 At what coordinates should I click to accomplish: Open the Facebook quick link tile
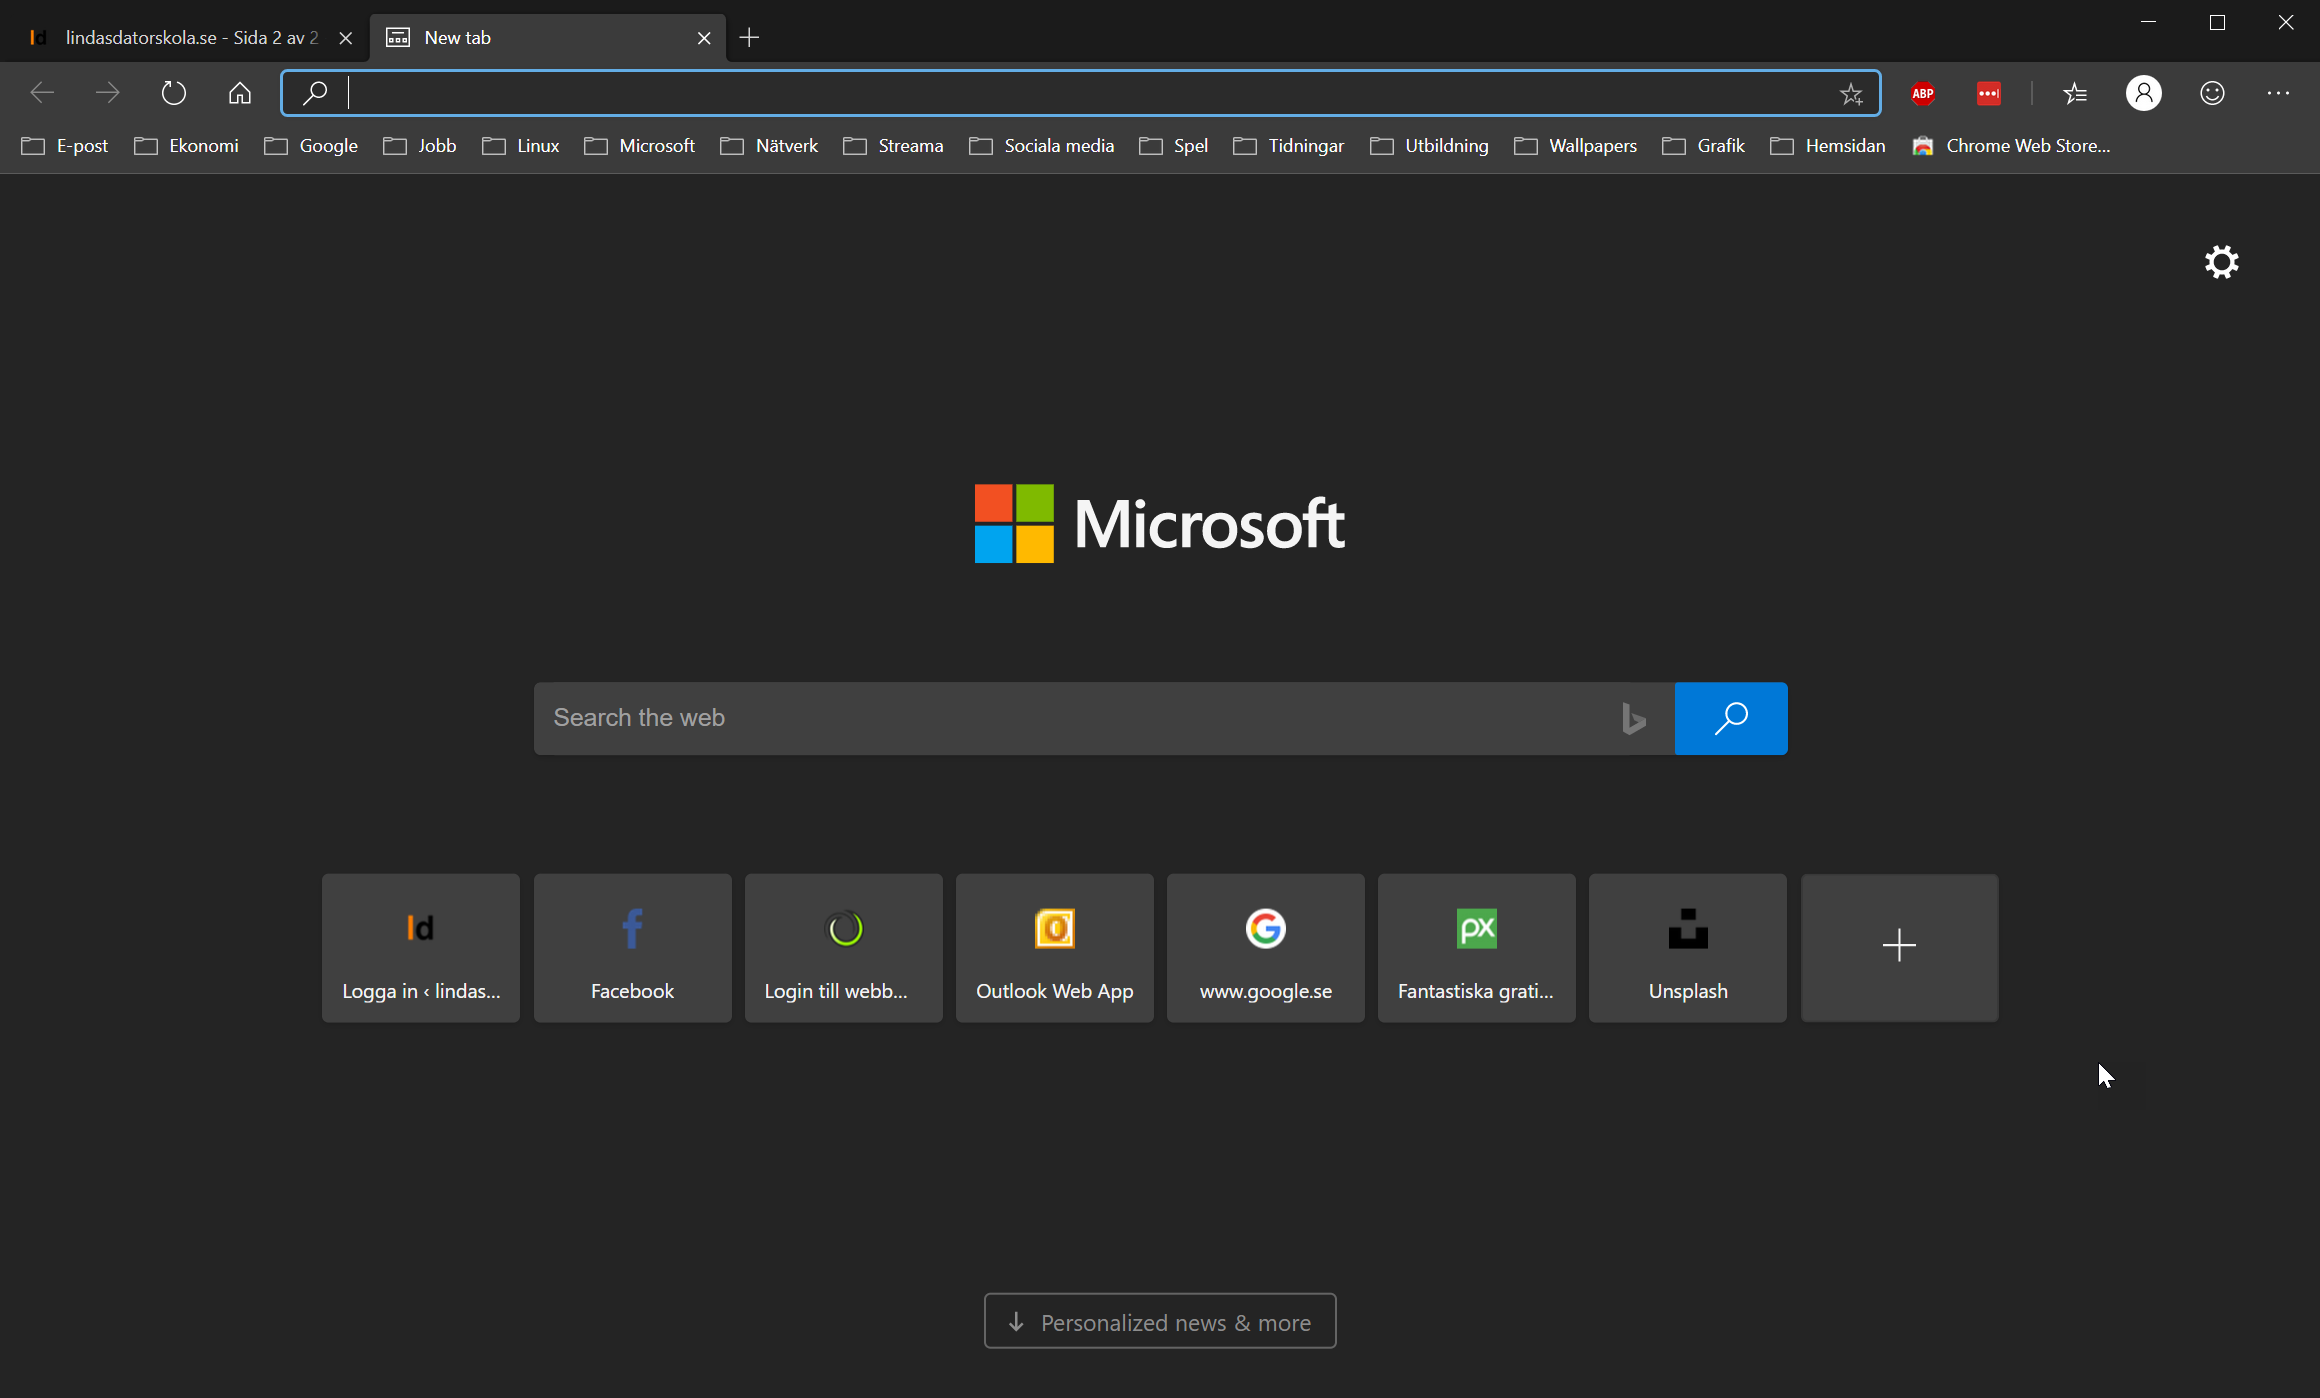tap(632, 948)
